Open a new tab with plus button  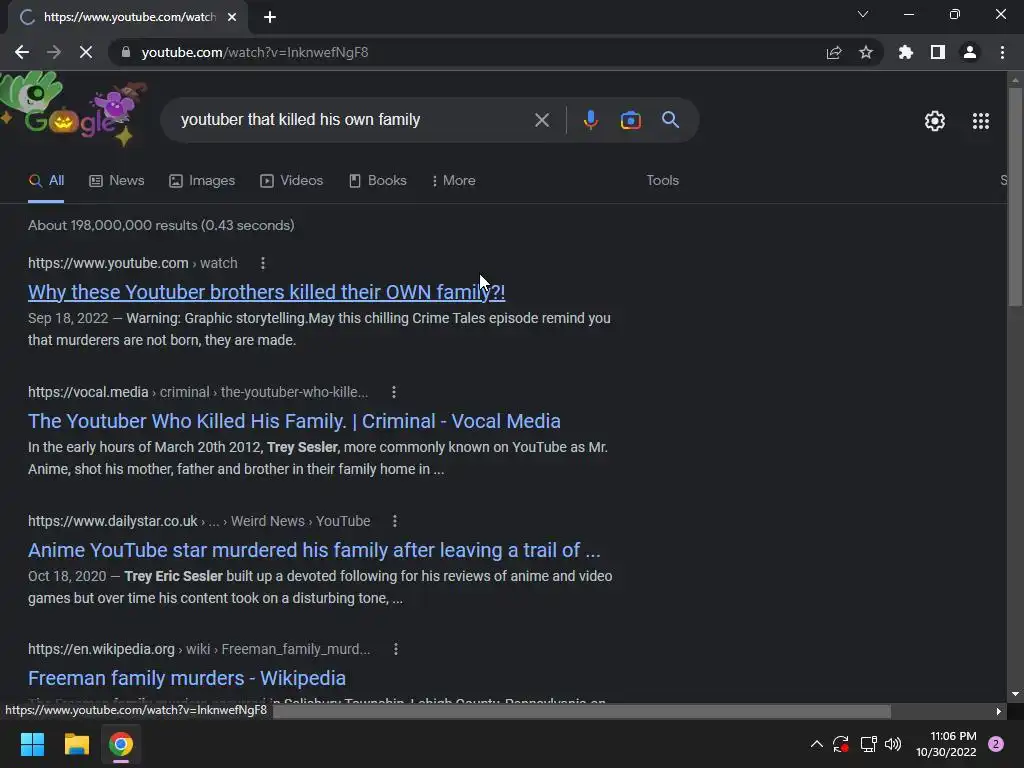(270, 17)
